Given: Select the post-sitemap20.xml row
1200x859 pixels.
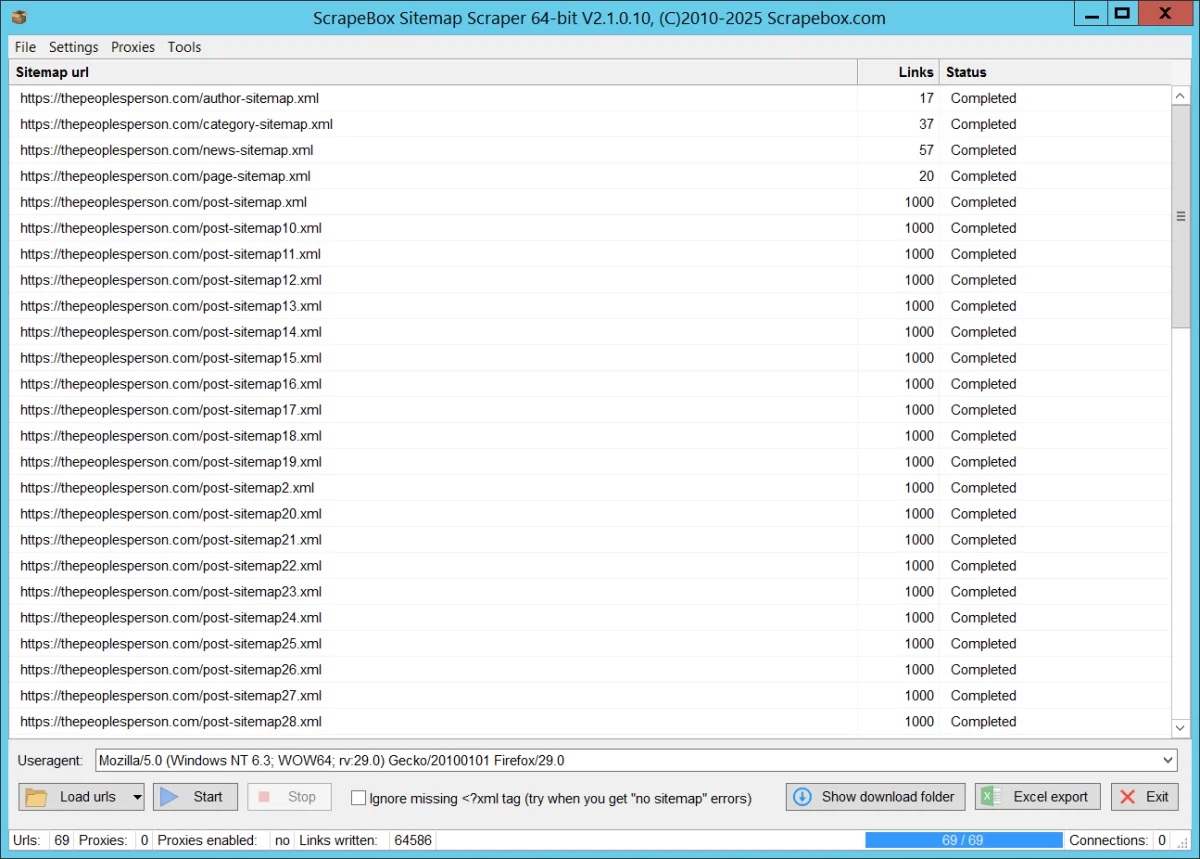Looking at the screenshot, I should (590, 514).
